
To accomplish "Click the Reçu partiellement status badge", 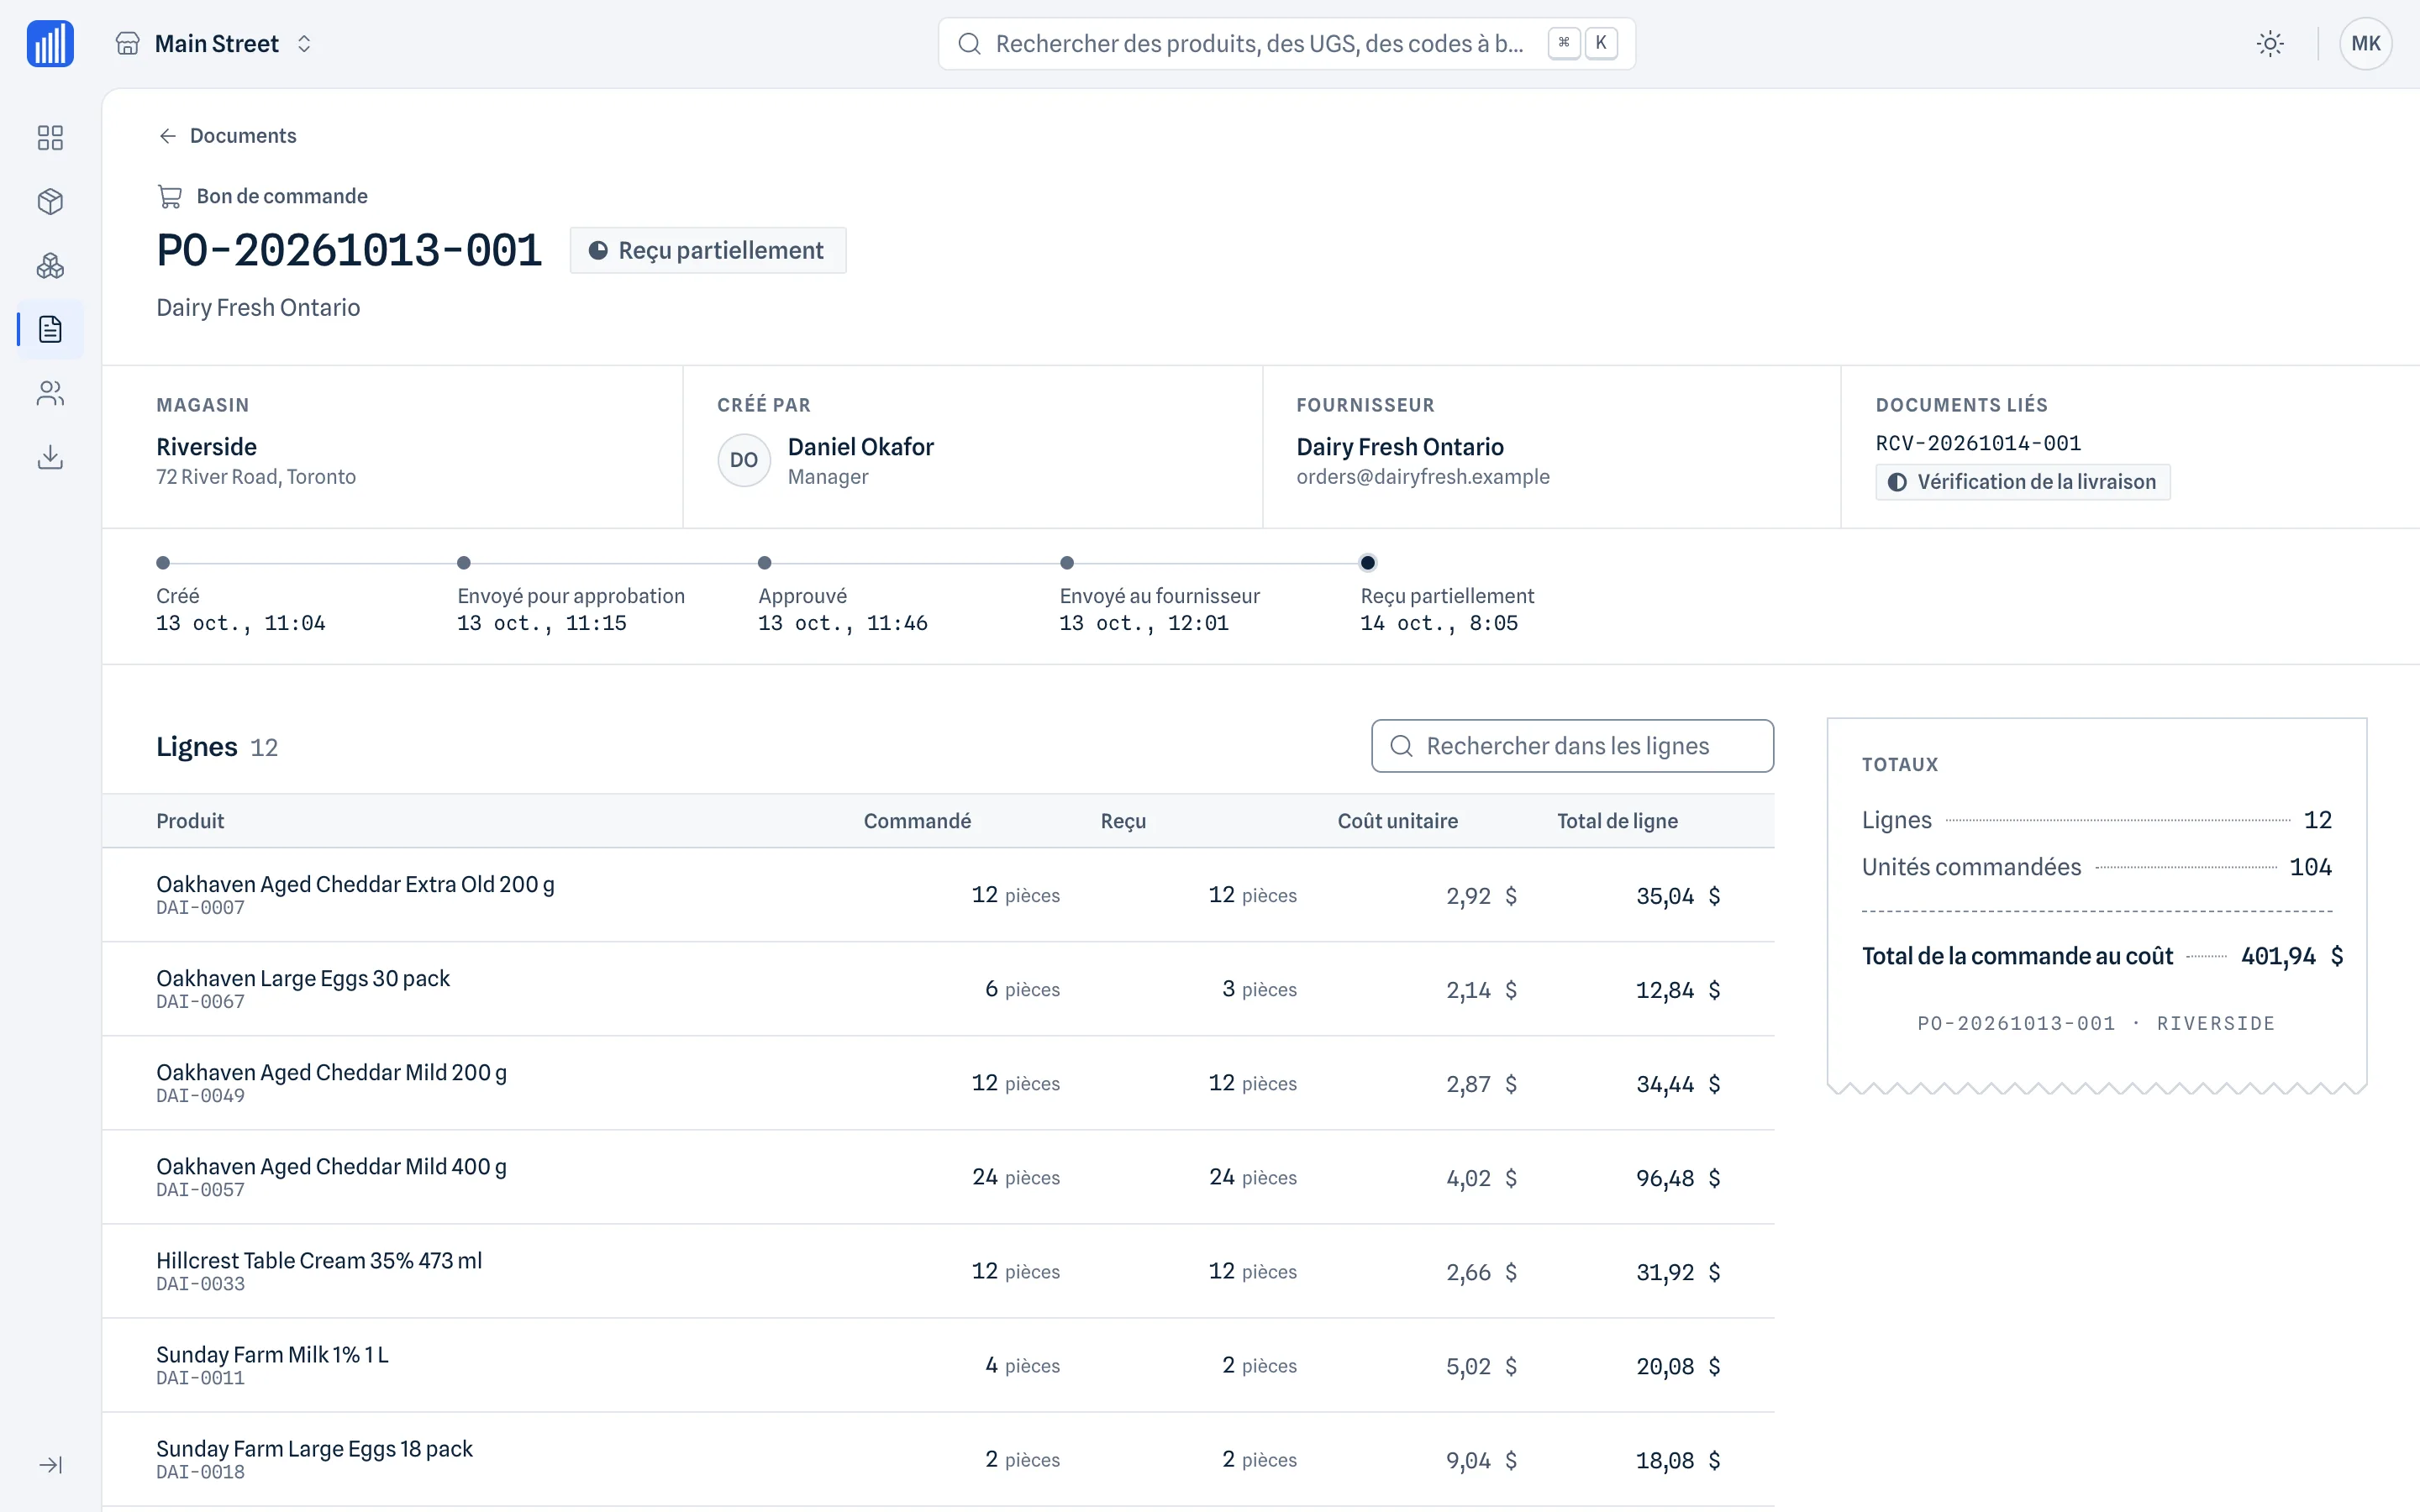I will pyautogui.click(x=708, y=250).
